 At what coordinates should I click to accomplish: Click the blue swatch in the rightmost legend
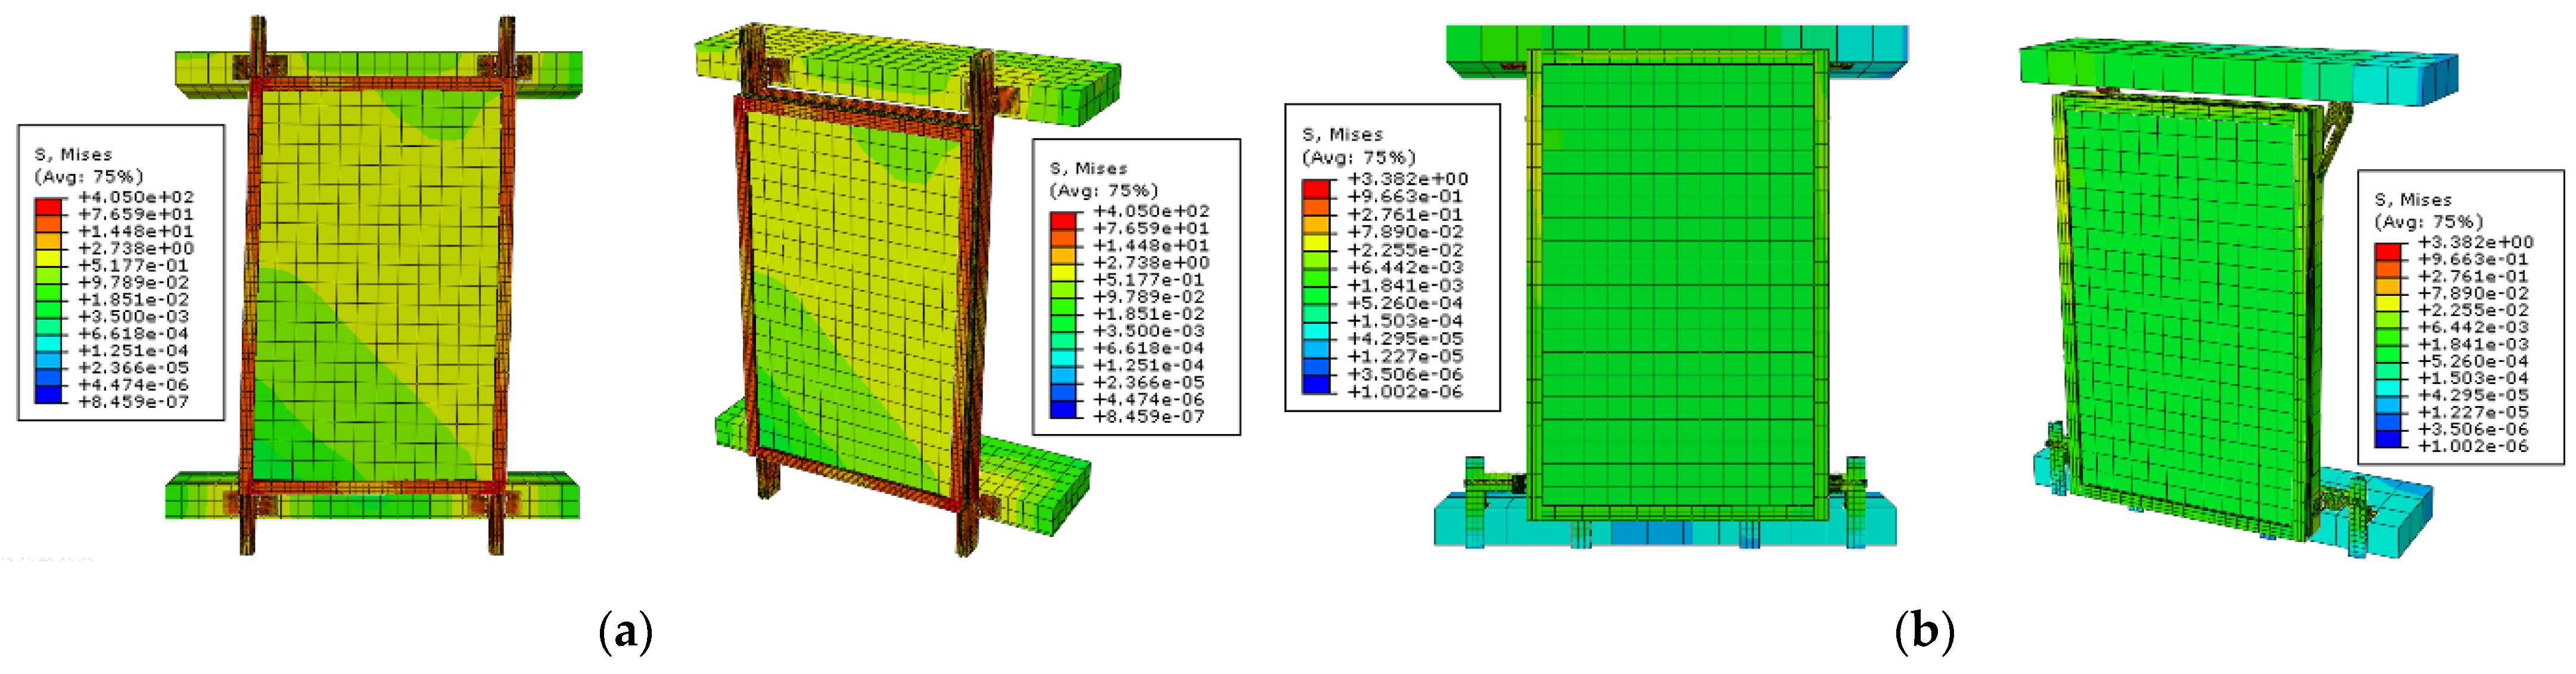click(x=2389, y=439)
